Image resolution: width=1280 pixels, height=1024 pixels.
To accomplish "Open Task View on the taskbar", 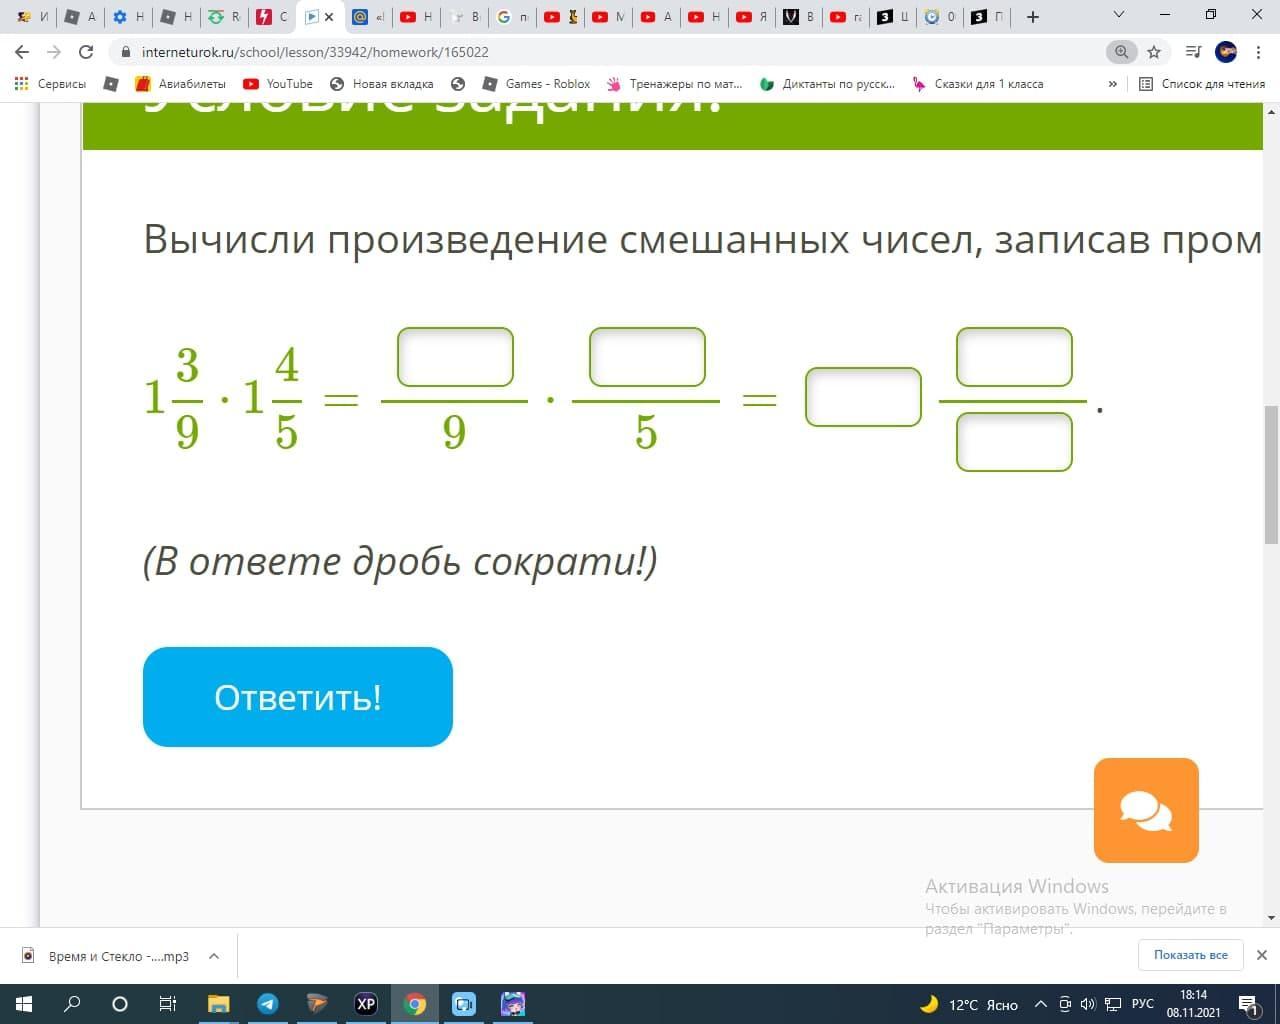I will [x=168, y=1004].
